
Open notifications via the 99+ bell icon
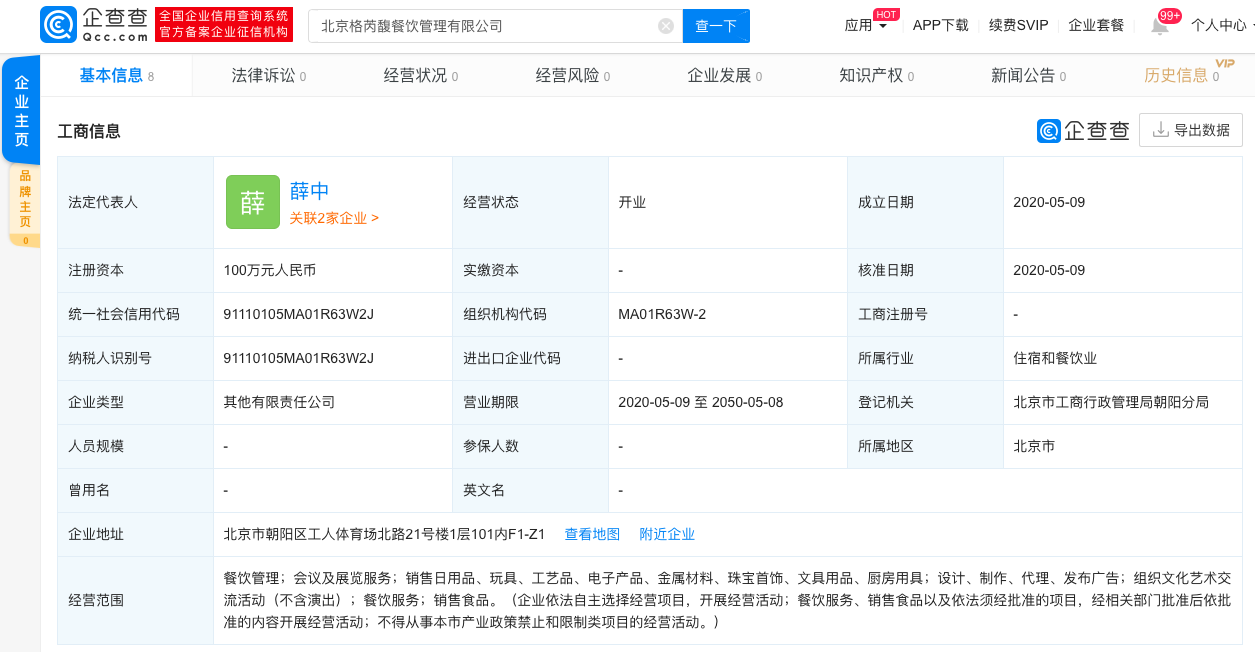coord(1158,24)
